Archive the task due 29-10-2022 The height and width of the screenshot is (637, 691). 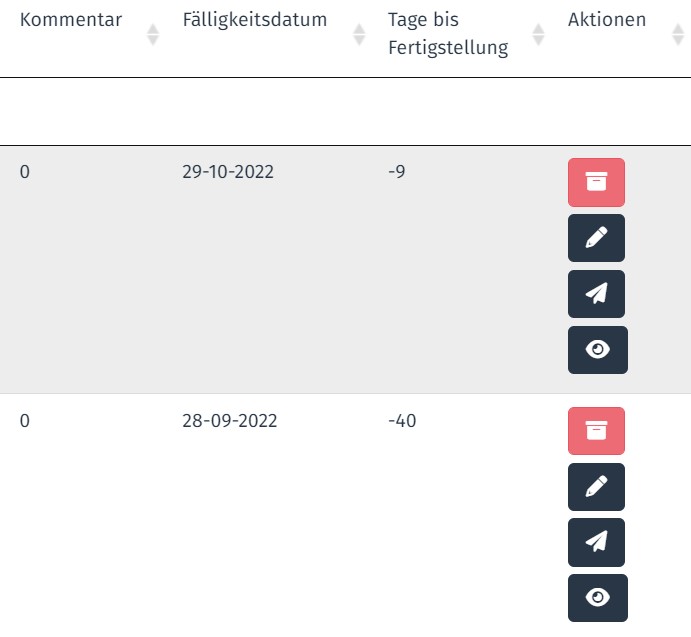(596, 182)
